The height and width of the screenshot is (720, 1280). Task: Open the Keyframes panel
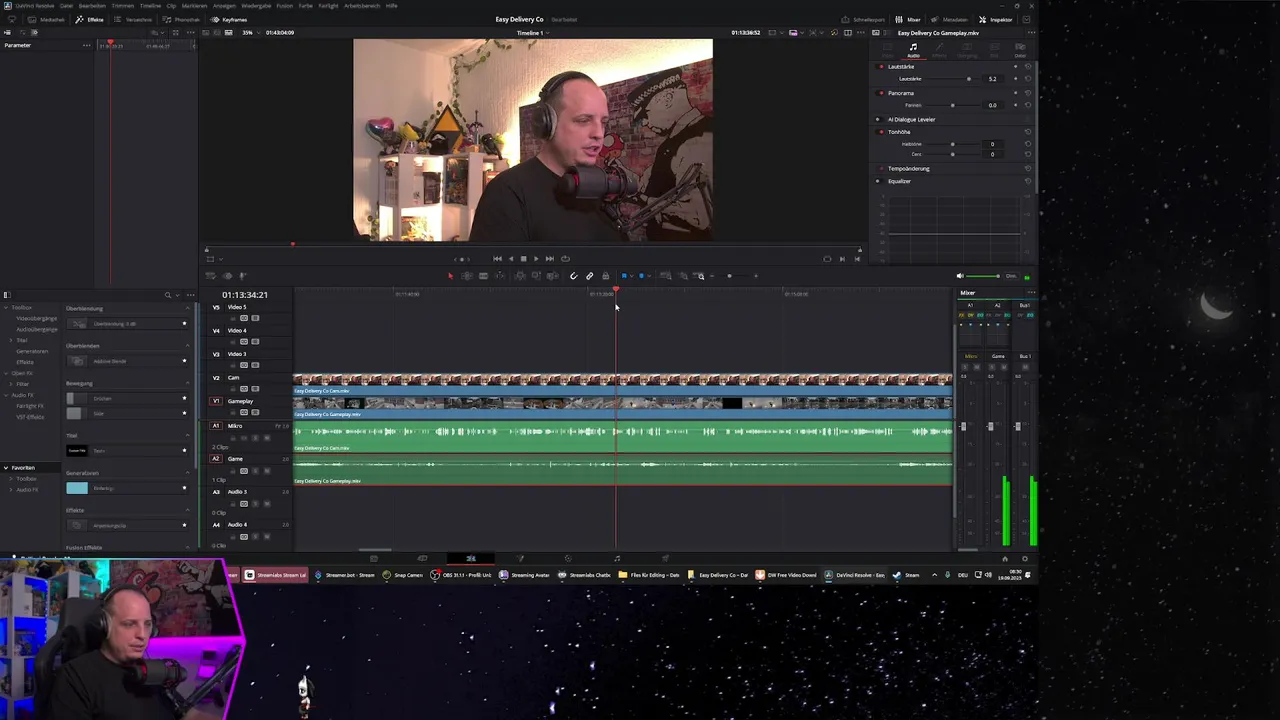(229, 20)
